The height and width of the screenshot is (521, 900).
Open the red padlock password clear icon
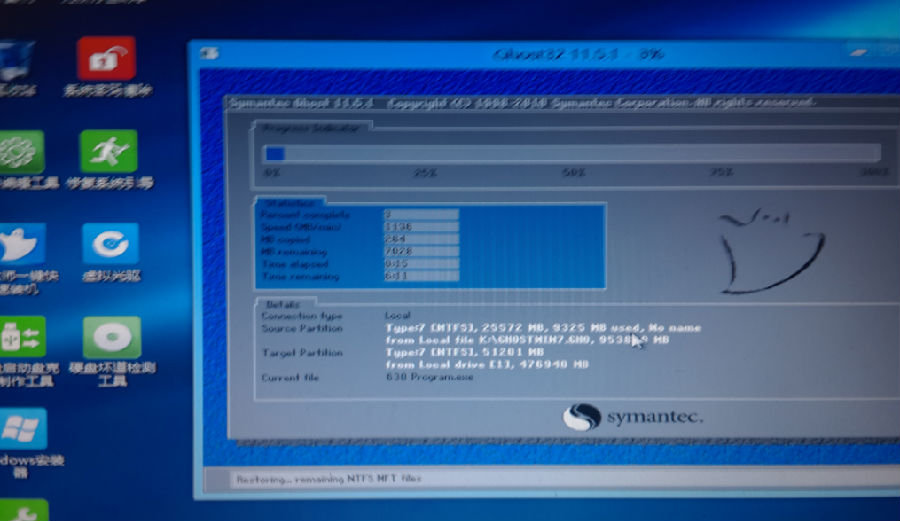click(106, 58)
